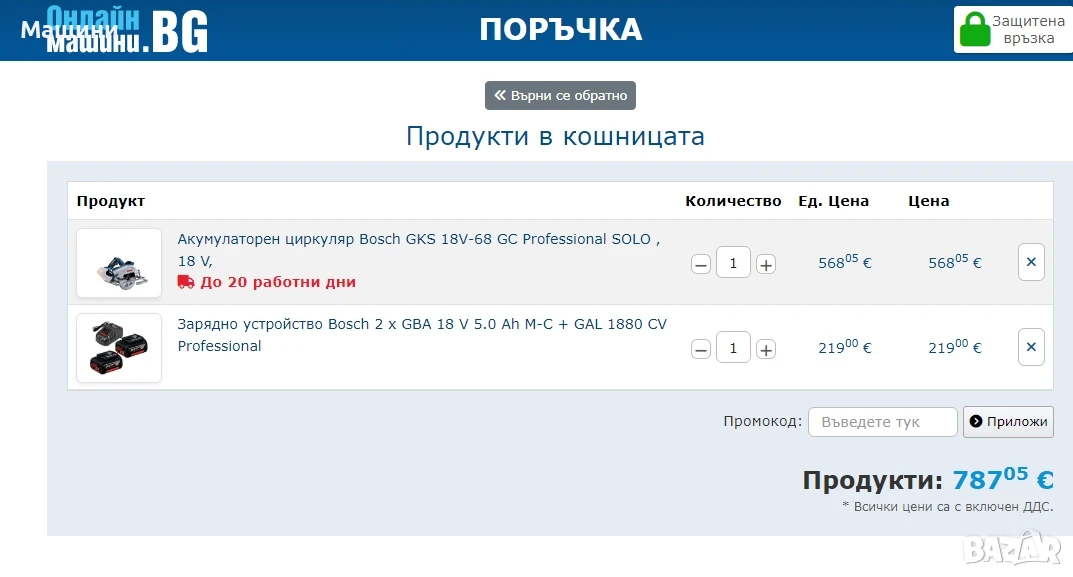This screenshot has width=1073, height=577.
Task: Decrease quantity of Bosch GBA charger set
Action: click(701, 349)
